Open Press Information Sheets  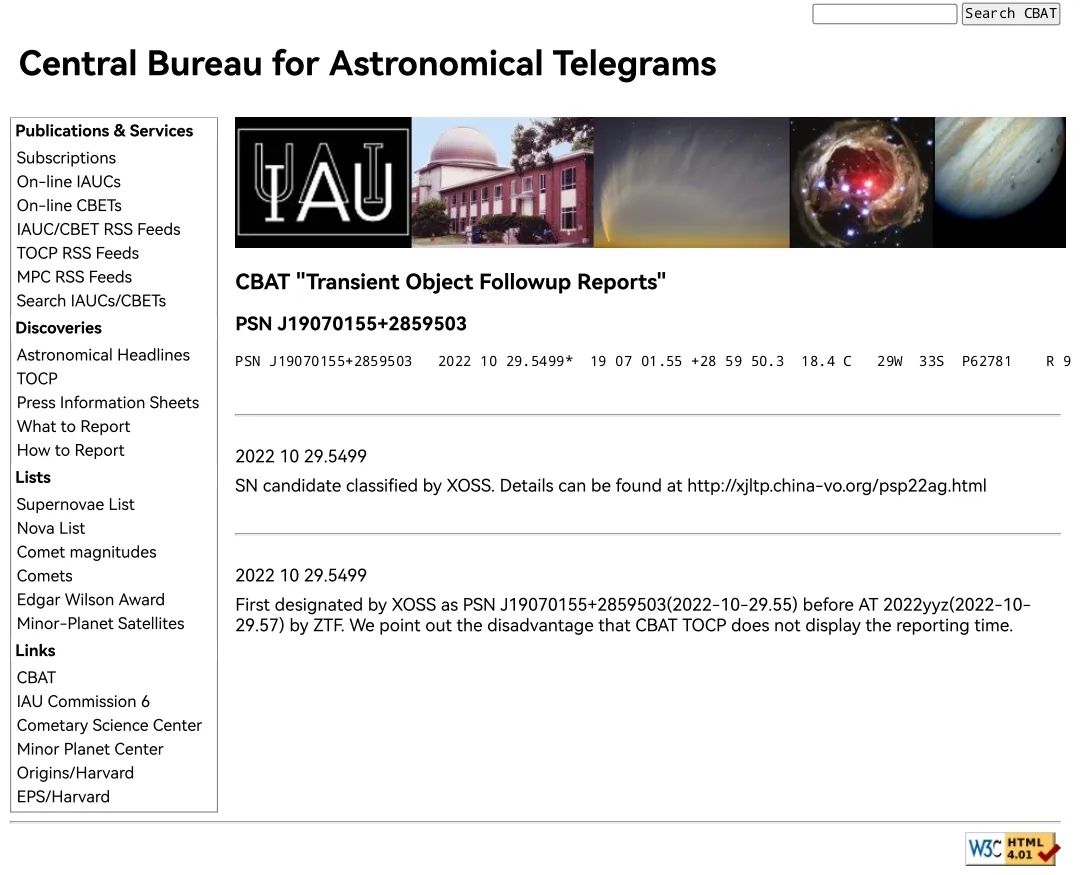(x=108, y=402)
